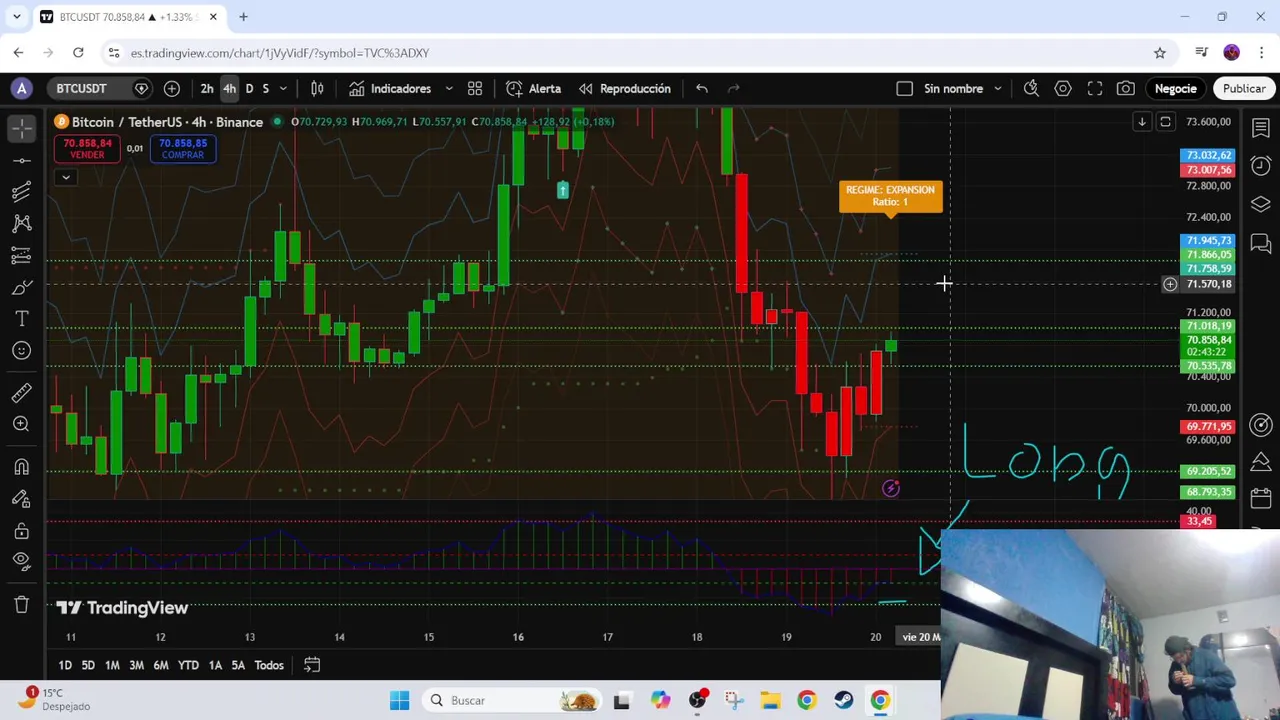Open the alerts panel clock icon
This screenshot has width=1280, height=720.
click(x=1261, y=166)
